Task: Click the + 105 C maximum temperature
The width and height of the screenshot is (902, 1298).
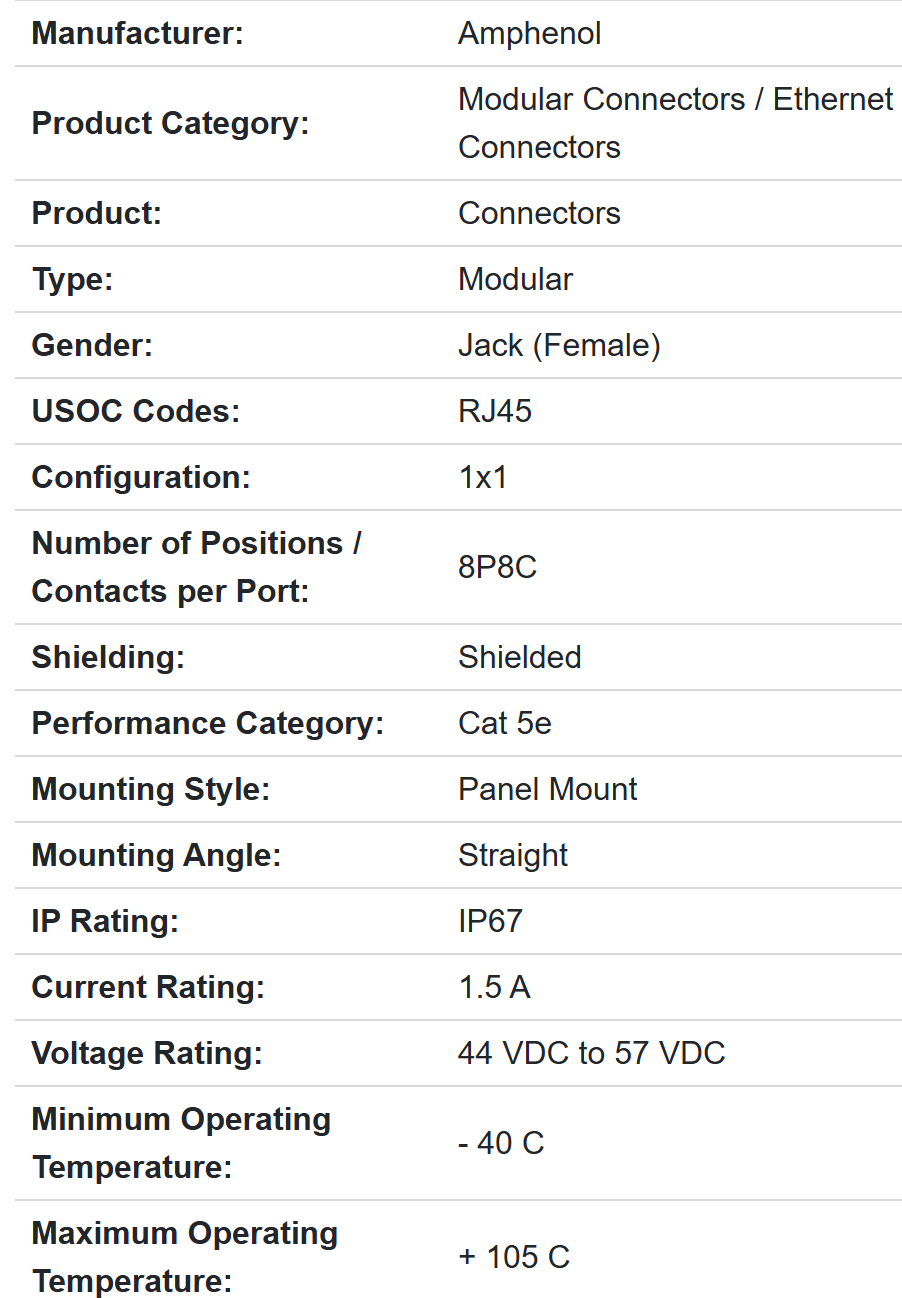Action: tap(514, 1257)
